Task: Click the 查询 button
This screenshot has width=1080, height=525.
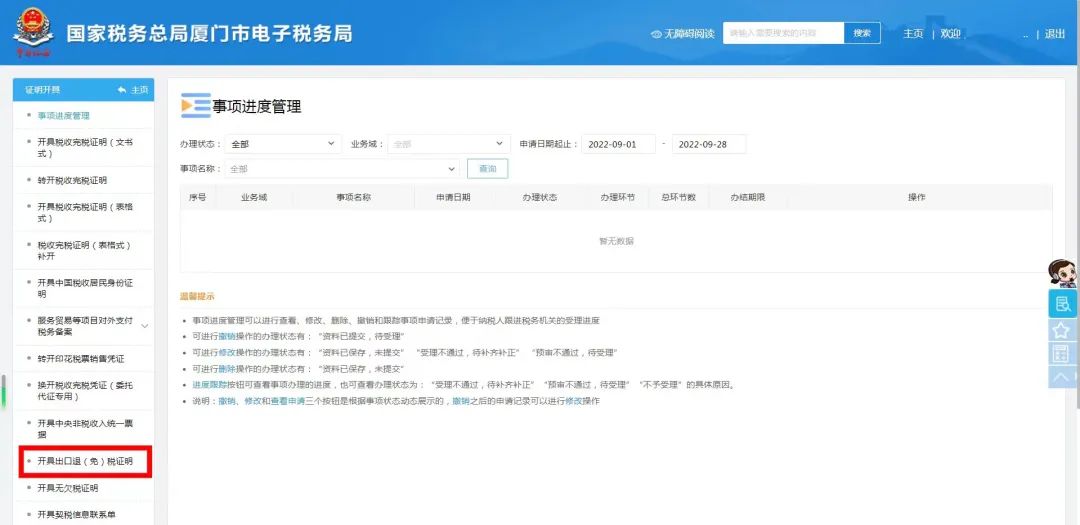Action: (x=487, y=169)
